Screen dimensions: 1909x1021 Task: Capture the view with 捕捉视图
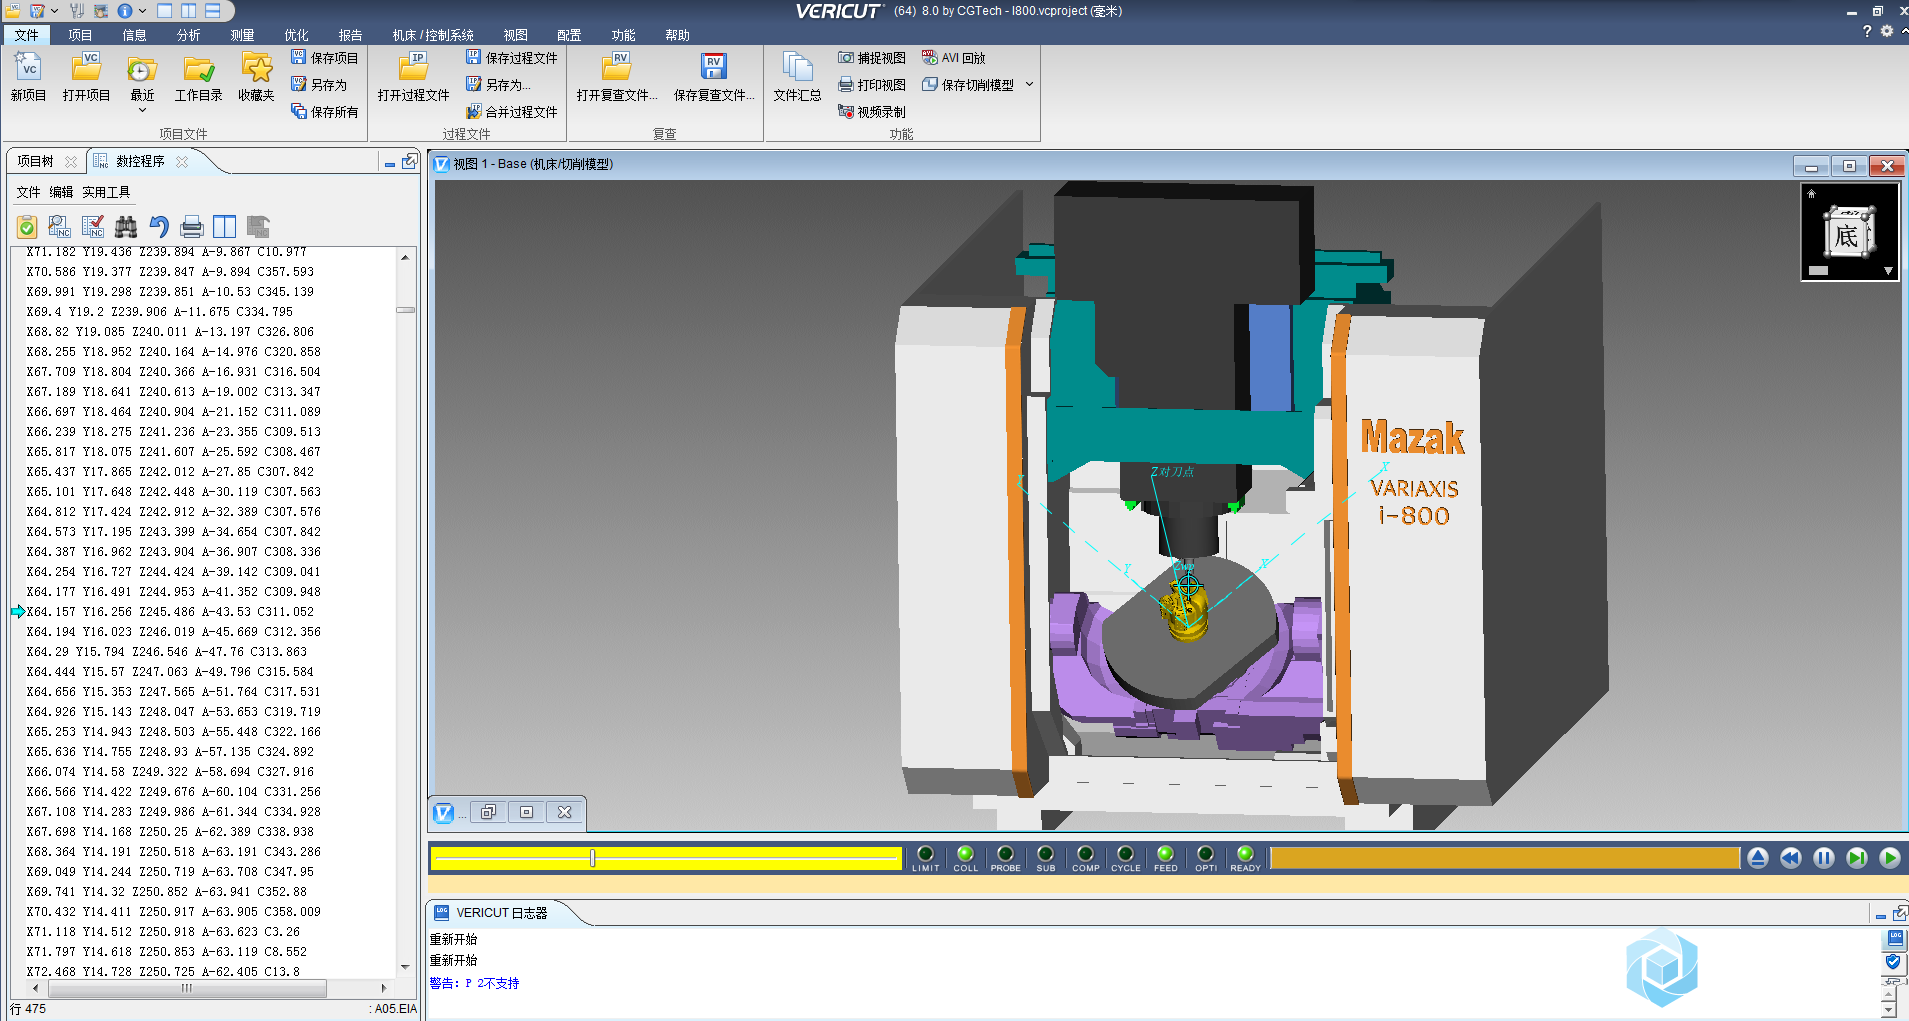point(872,58)
